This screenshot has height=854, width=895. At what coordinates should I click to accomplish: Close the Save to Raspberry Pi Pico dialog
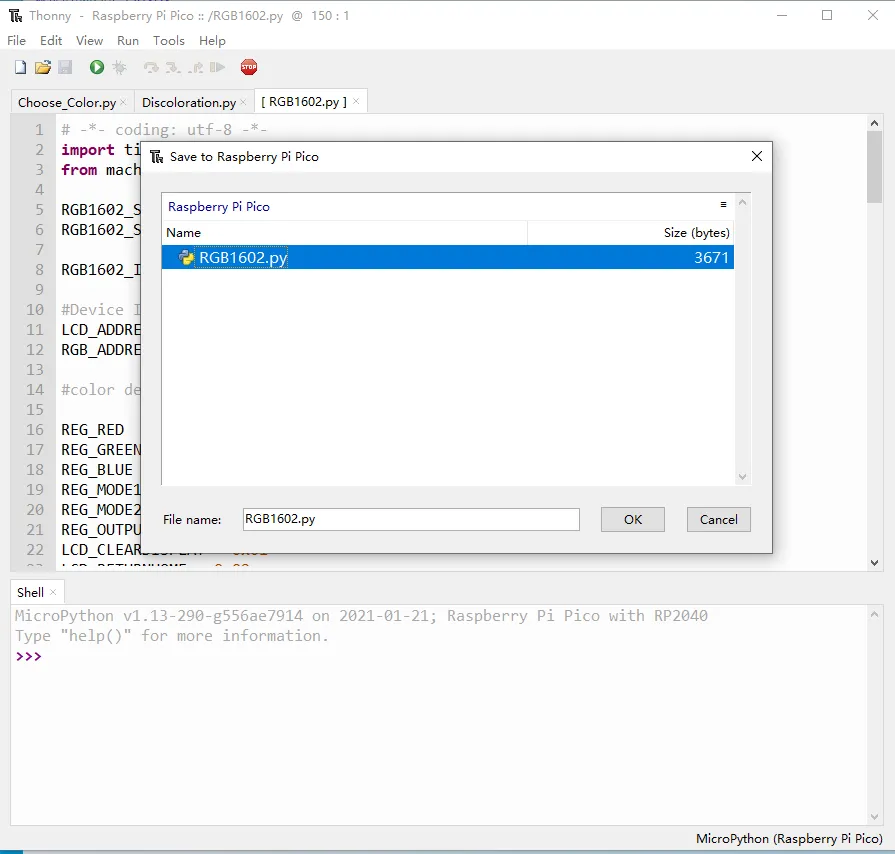click(x=757, y=156)
